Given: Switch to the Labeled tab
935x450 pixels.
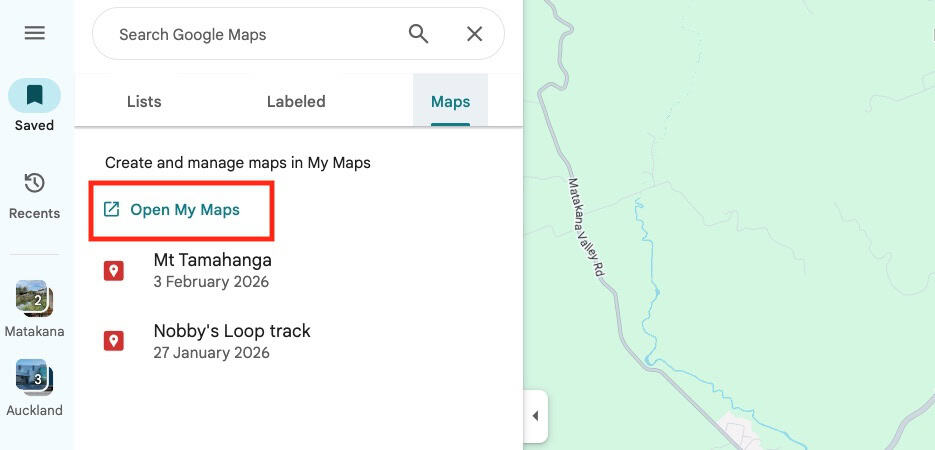Looking at the screenshot, I should click(296, 101).
